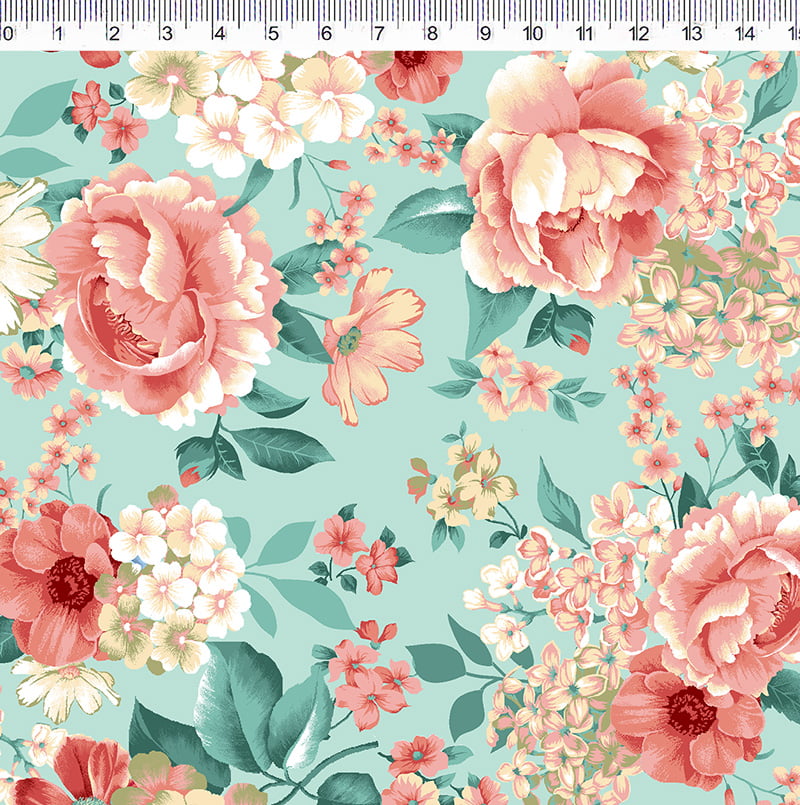Click the number 13 on the ruler
Image resolution: width=800 pixels, height=805 pixels.
[x=692, y=34]
